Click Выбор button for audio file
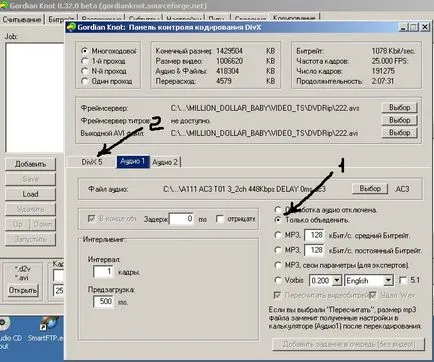 (x=370, y=189)
